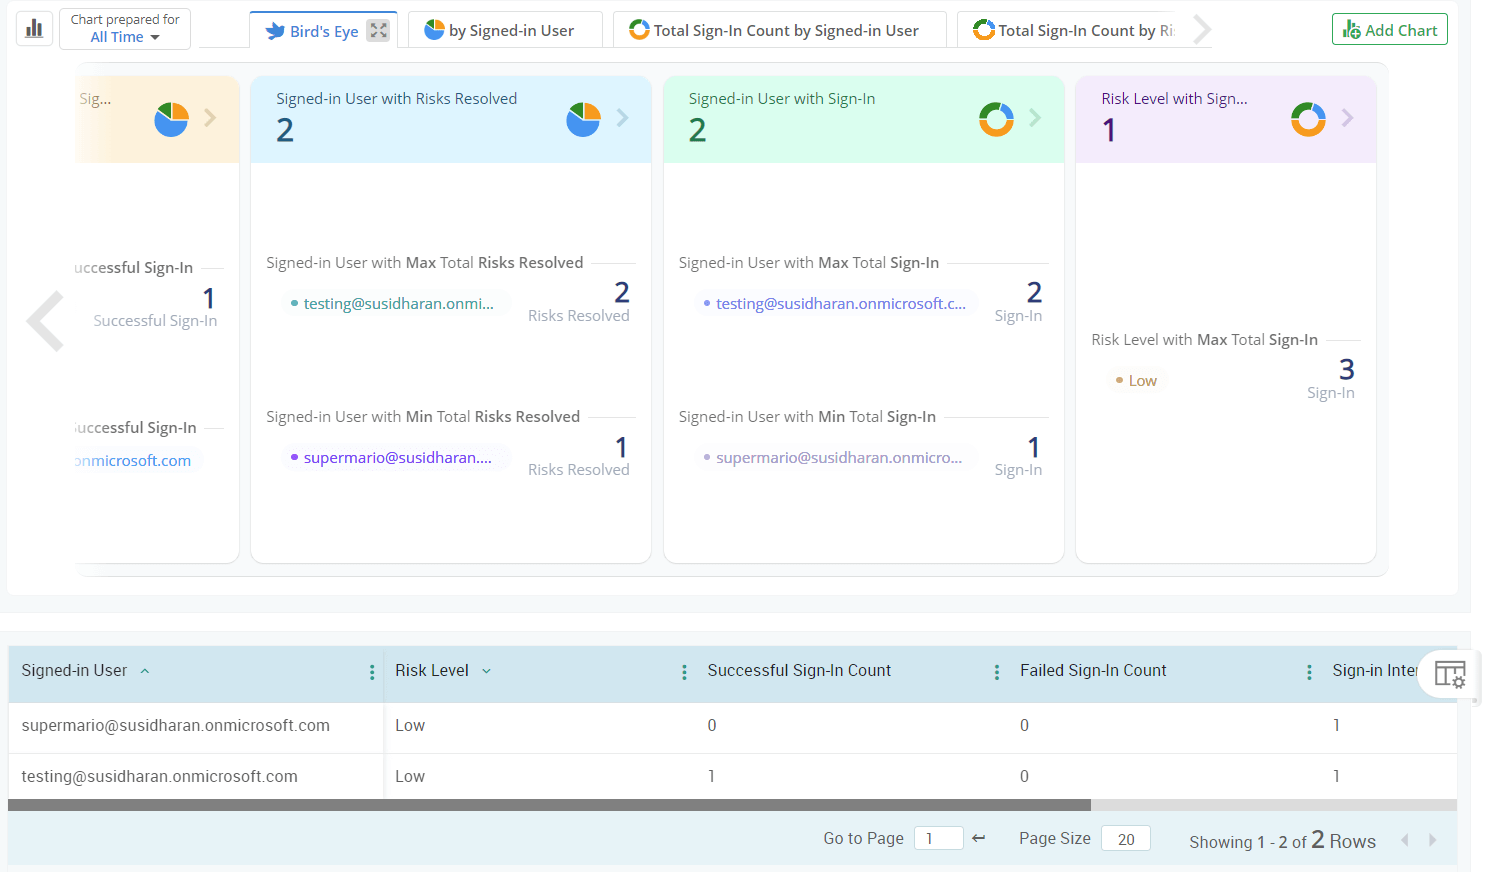Open the testing@susidharan user link on Sign-In card
This screenshot has height=872, width=1488.
(x=840, y=302)
